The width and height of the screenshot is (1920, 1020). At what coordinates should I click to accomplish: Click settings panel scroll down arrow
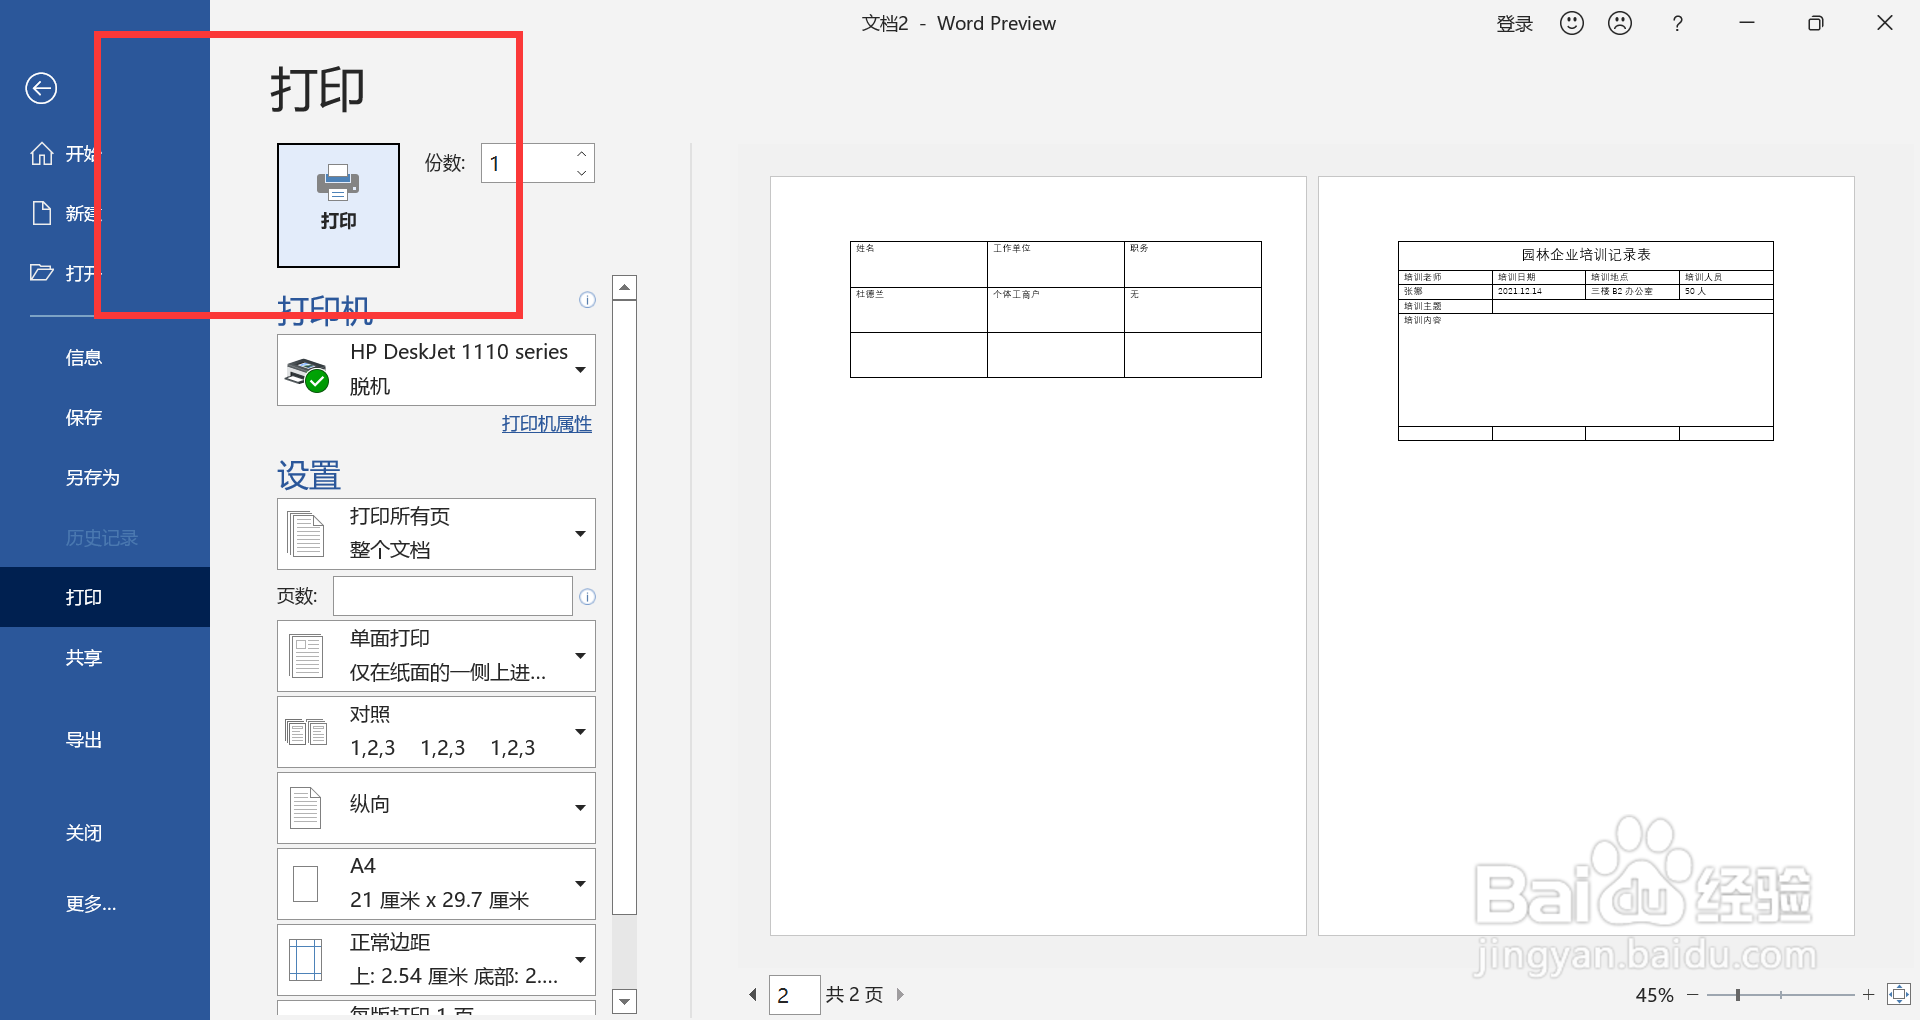point(624,1001)
